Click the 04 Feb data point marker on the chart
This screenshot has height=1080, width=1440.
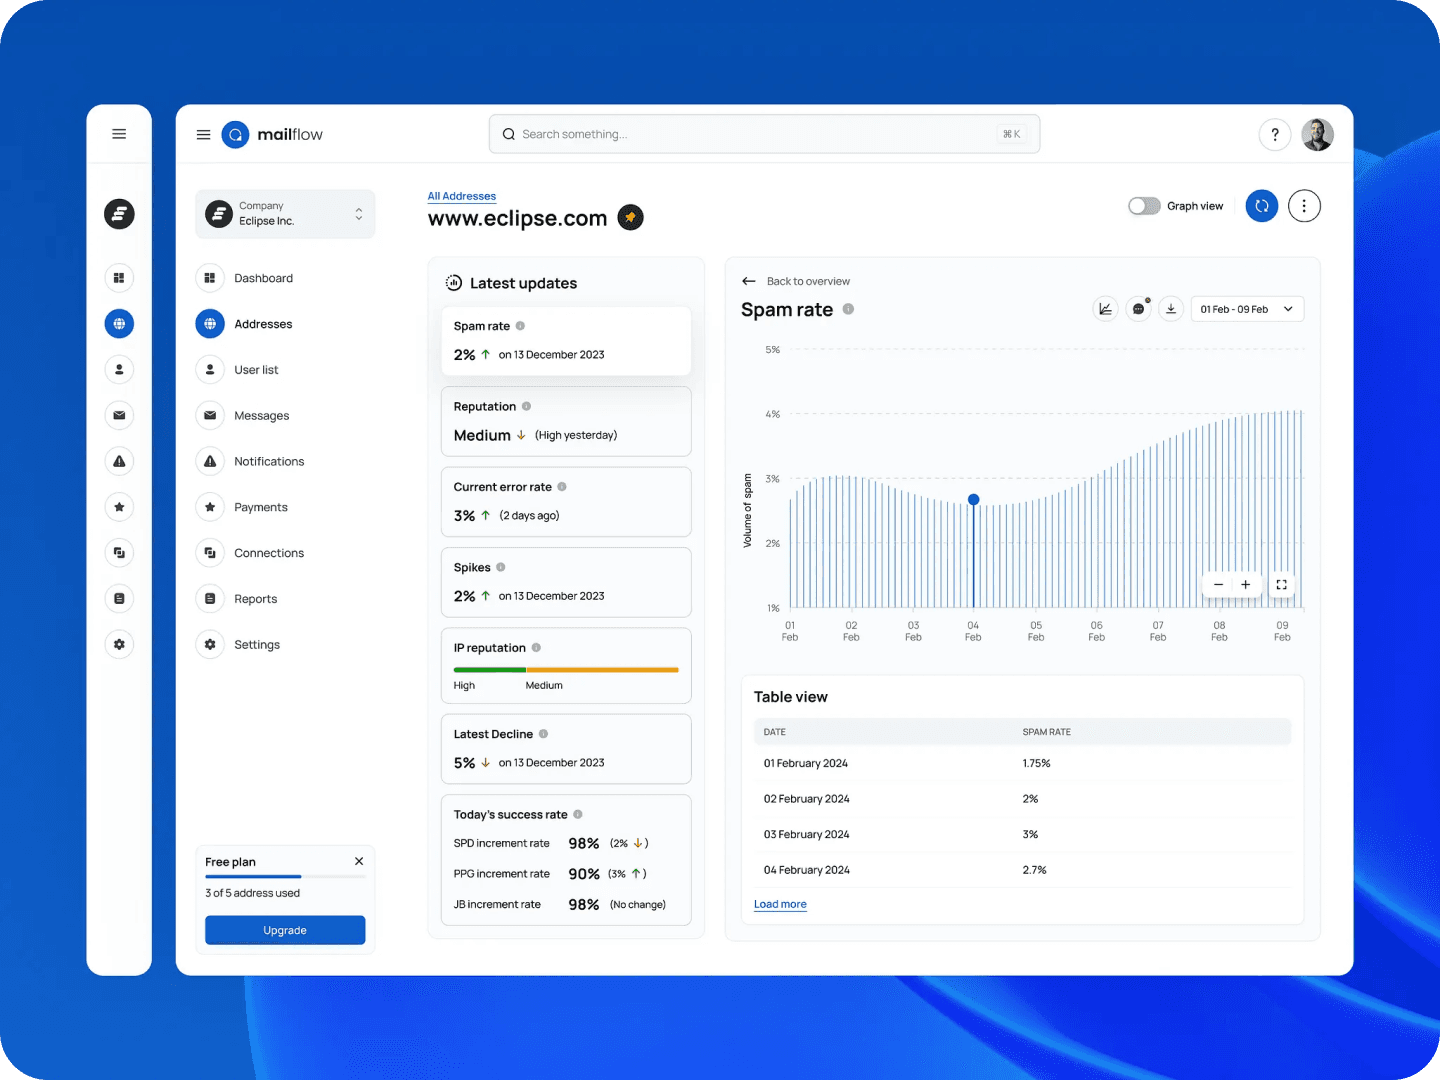pos(974,499)
